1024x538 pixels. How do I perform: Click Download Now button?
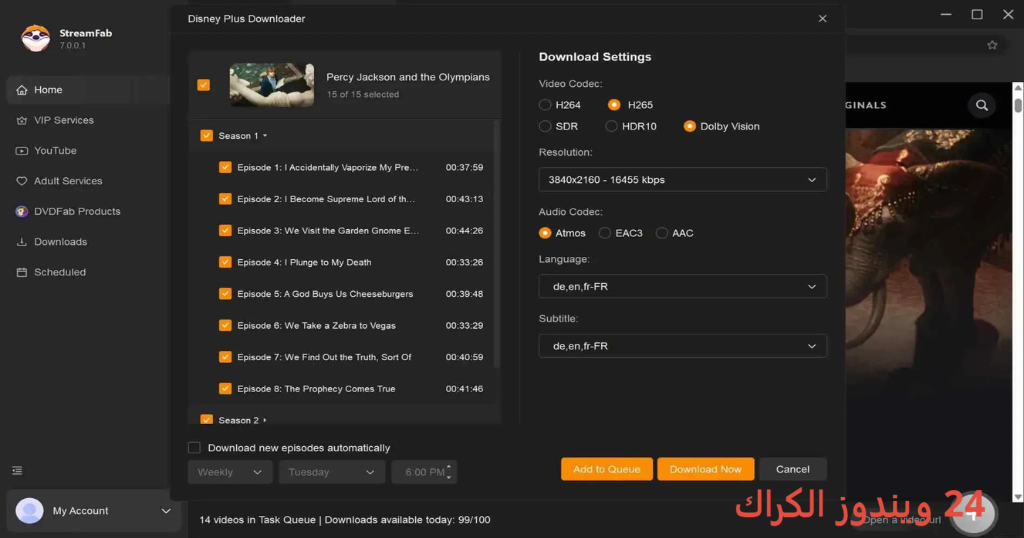[x=705, y=469]
